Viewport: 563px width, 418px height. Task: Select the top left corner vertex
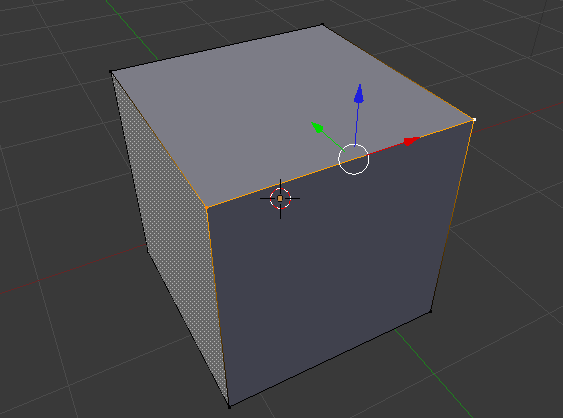[x=111, y=72]
